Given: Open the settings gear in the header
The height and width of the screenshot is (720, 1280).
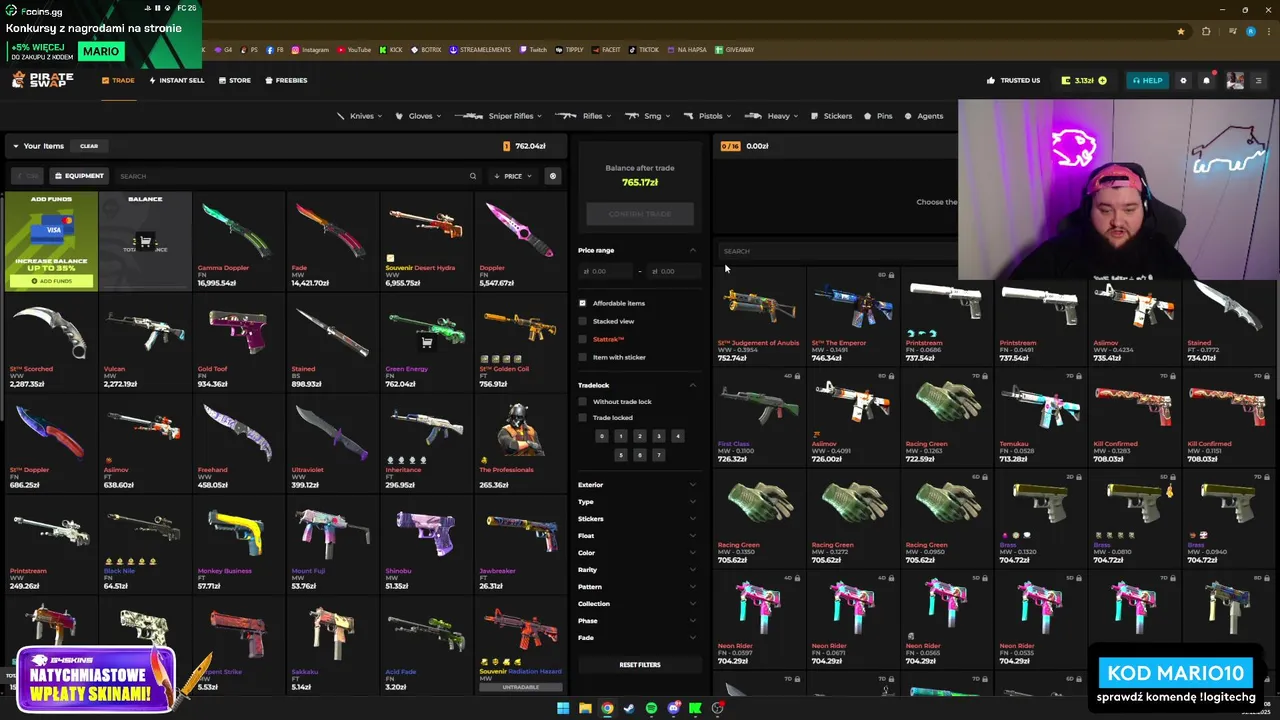Looking at the screenshot, I should tap(1183, 80).
